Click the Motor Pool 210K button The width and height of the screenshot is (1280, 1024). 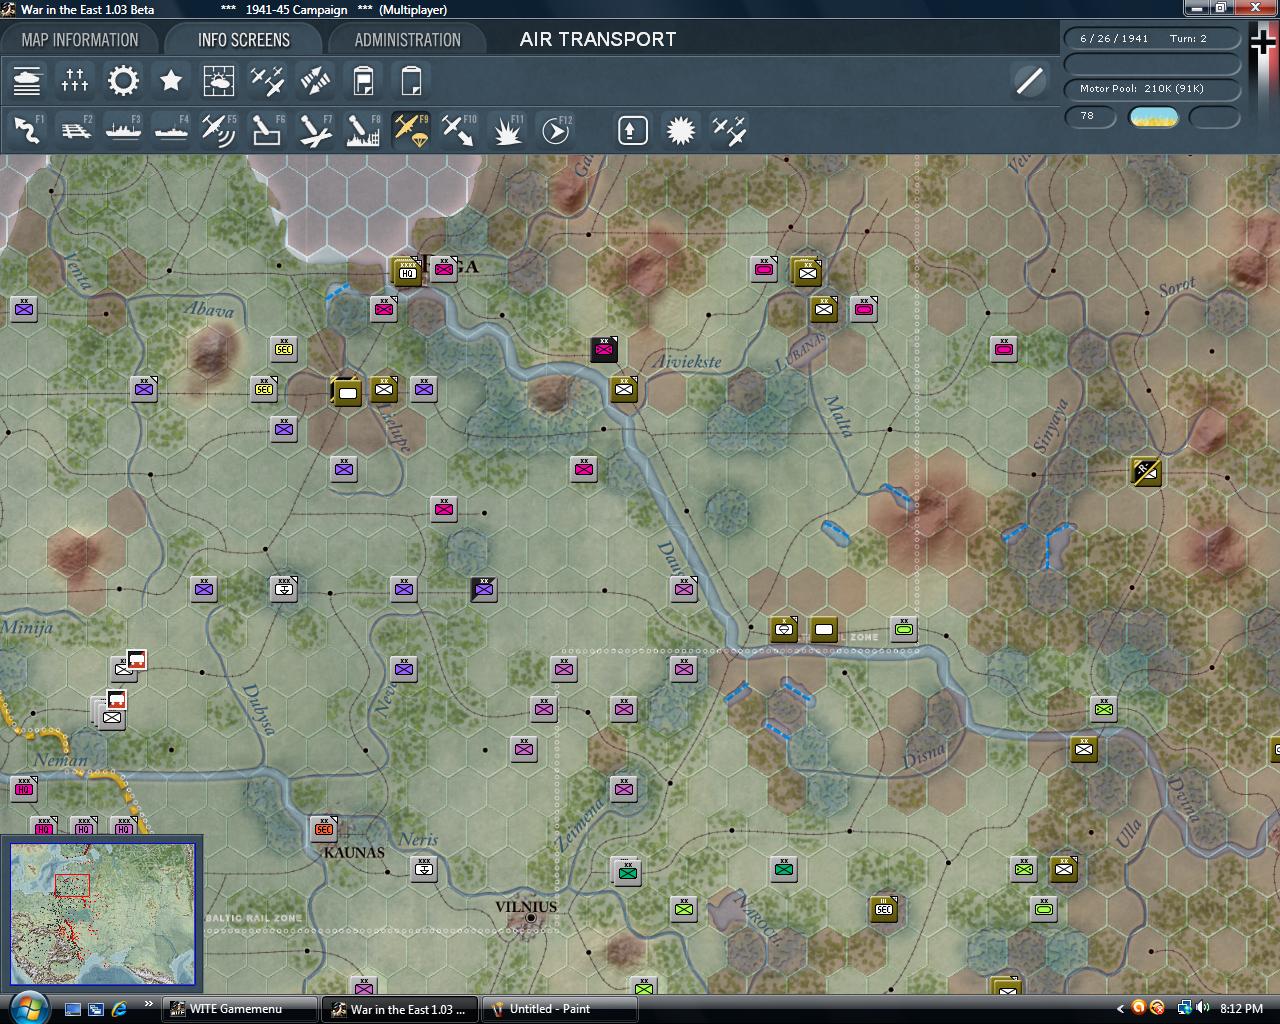click(1152, 89)
